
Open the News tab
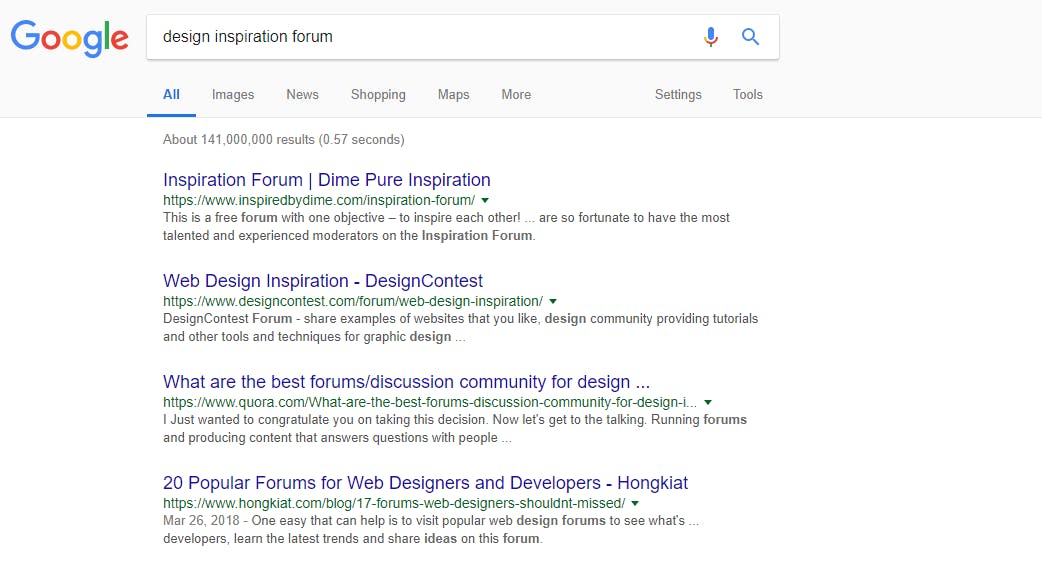[x=302, y=94]
